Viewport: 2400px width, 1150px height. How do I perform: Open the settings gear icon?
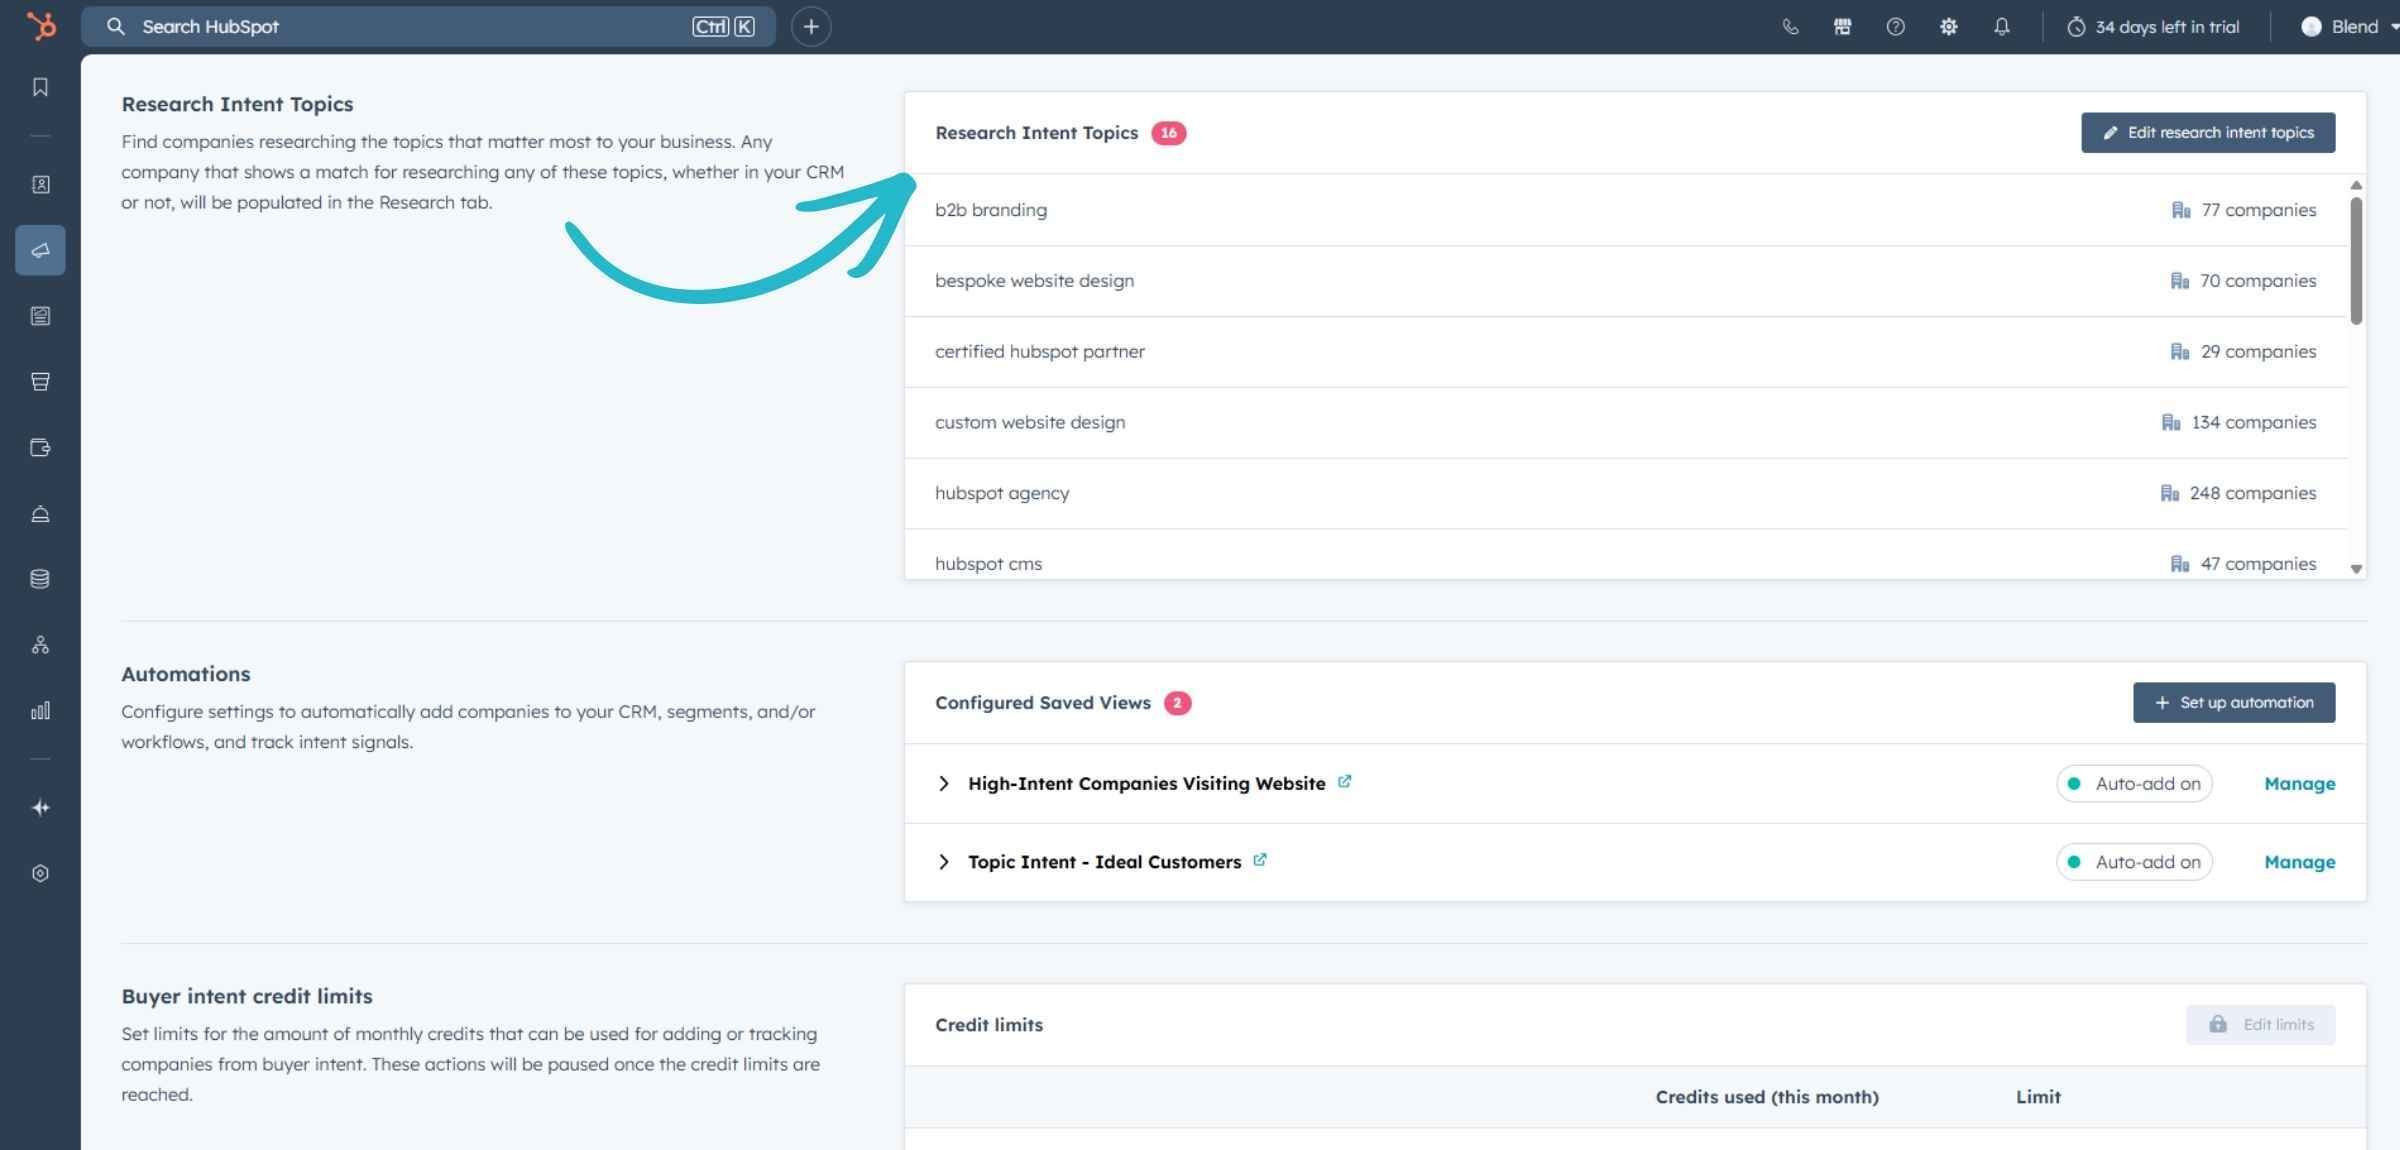[x=1948, y=27]
